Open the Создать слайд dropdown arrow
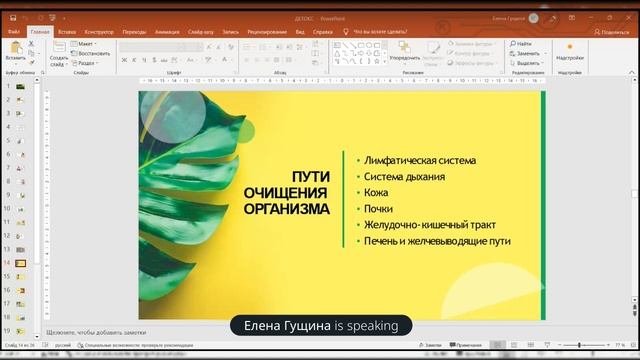This screenshot has height=360, width=640. coord(67,64)
